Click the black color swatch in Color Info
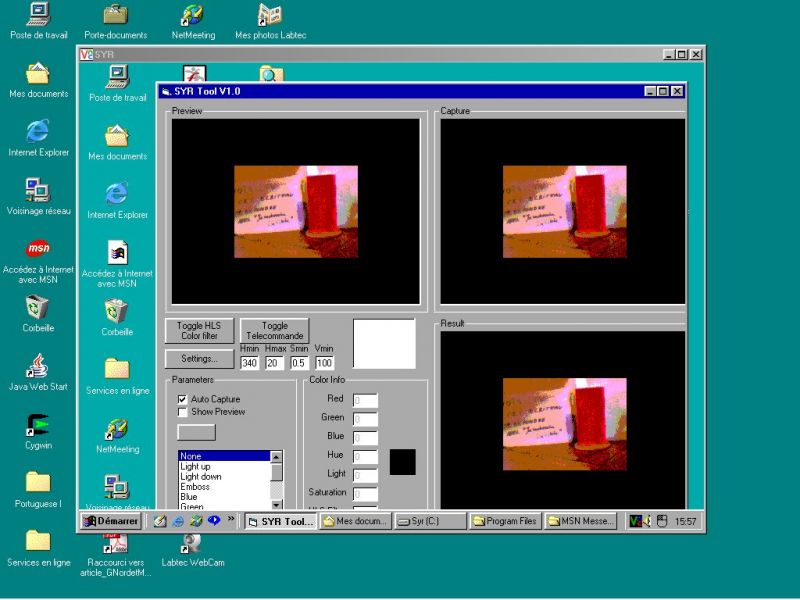800x600 pixels. (x=403, y=462)
